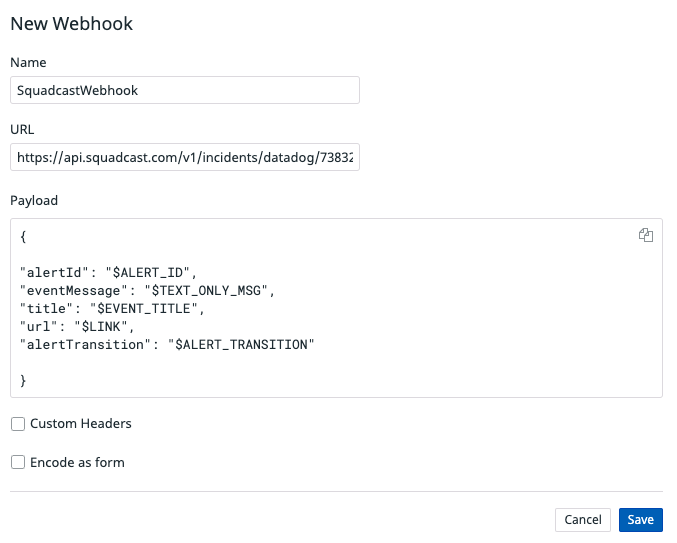Copy the payload with the clipboard icon
The height and width of the screenshot is (543, 677).
click(645, 235)
